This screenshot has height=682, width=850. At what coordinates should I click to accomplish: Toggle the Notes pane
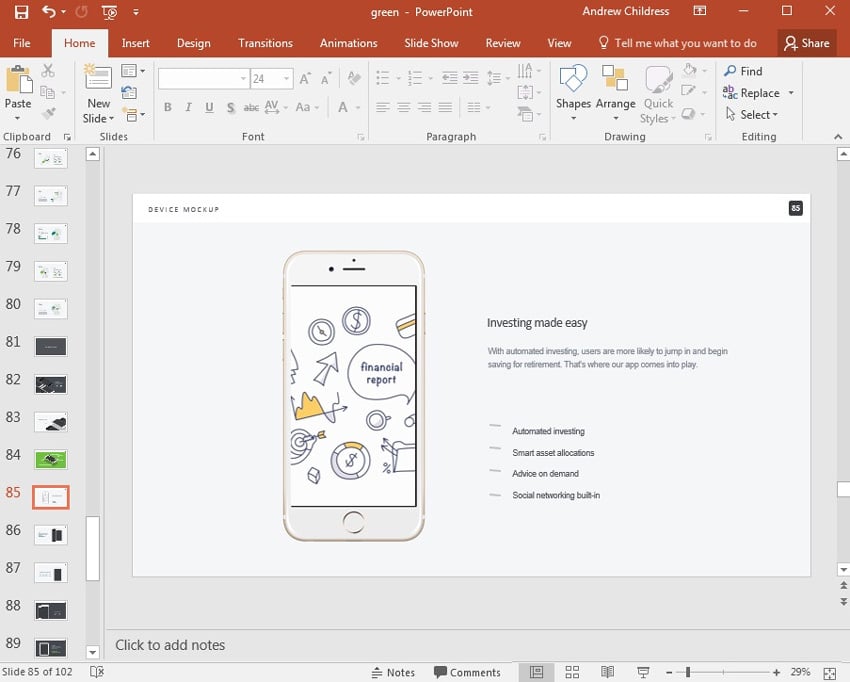tap(393, 672)
